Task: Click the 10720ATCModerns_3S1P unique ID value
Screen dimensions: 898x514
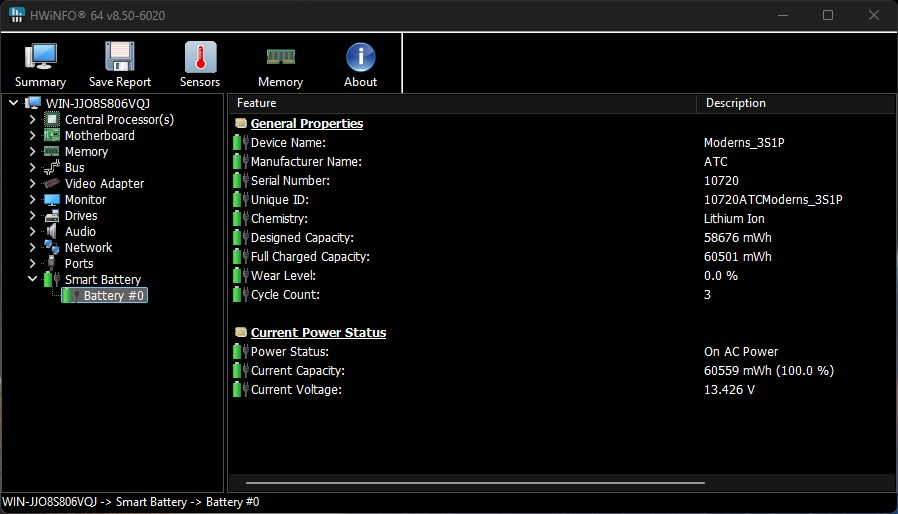Action: [773, 199]
